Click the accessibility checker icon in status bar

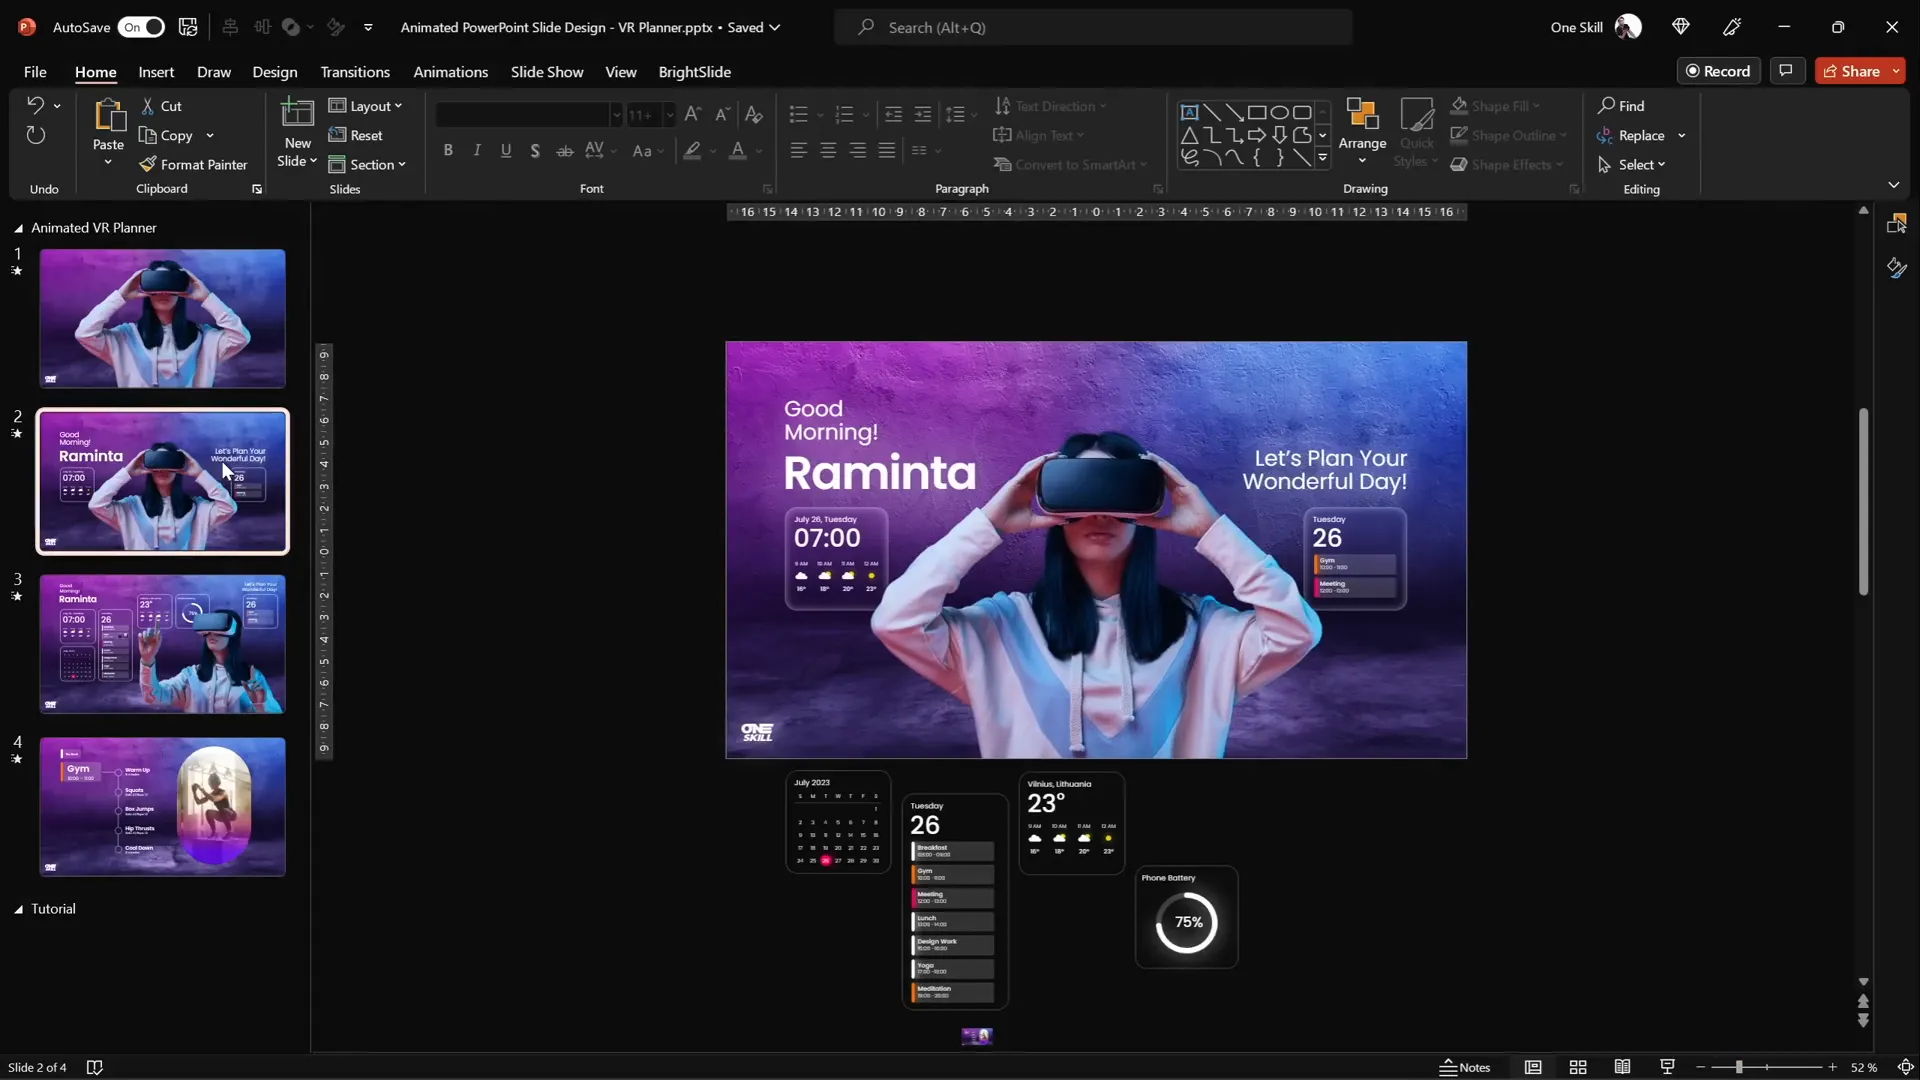(x=95, y=1067)
